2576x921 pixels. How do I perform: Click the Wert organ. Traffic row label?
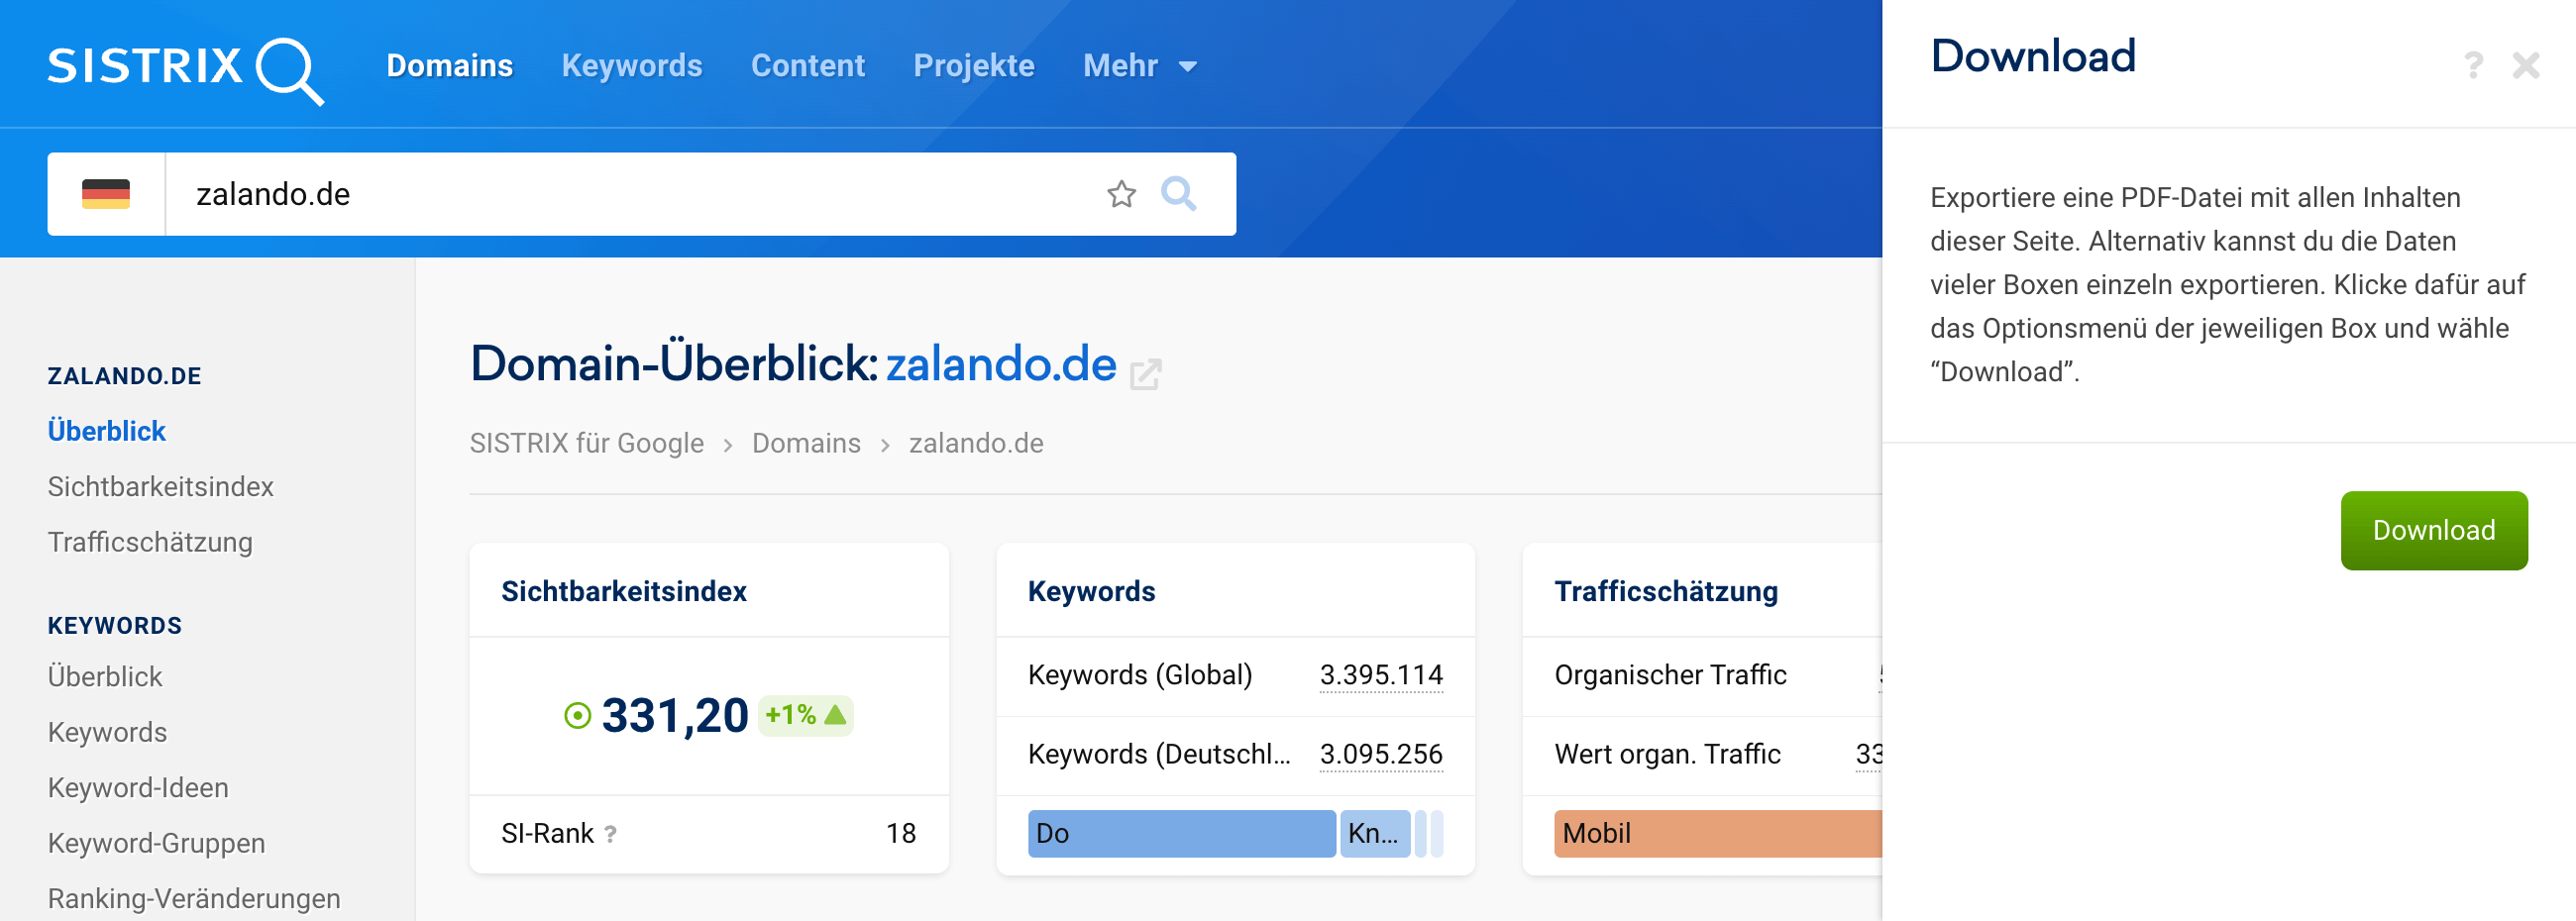(x=1667, y=755)
